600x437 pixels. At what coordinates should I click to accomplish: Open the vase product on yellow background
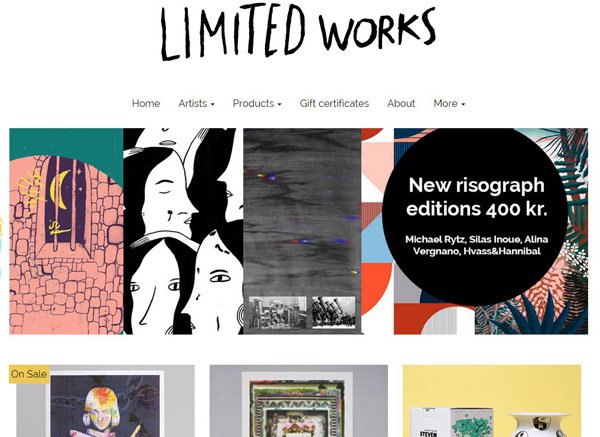[x=492, y=401]
